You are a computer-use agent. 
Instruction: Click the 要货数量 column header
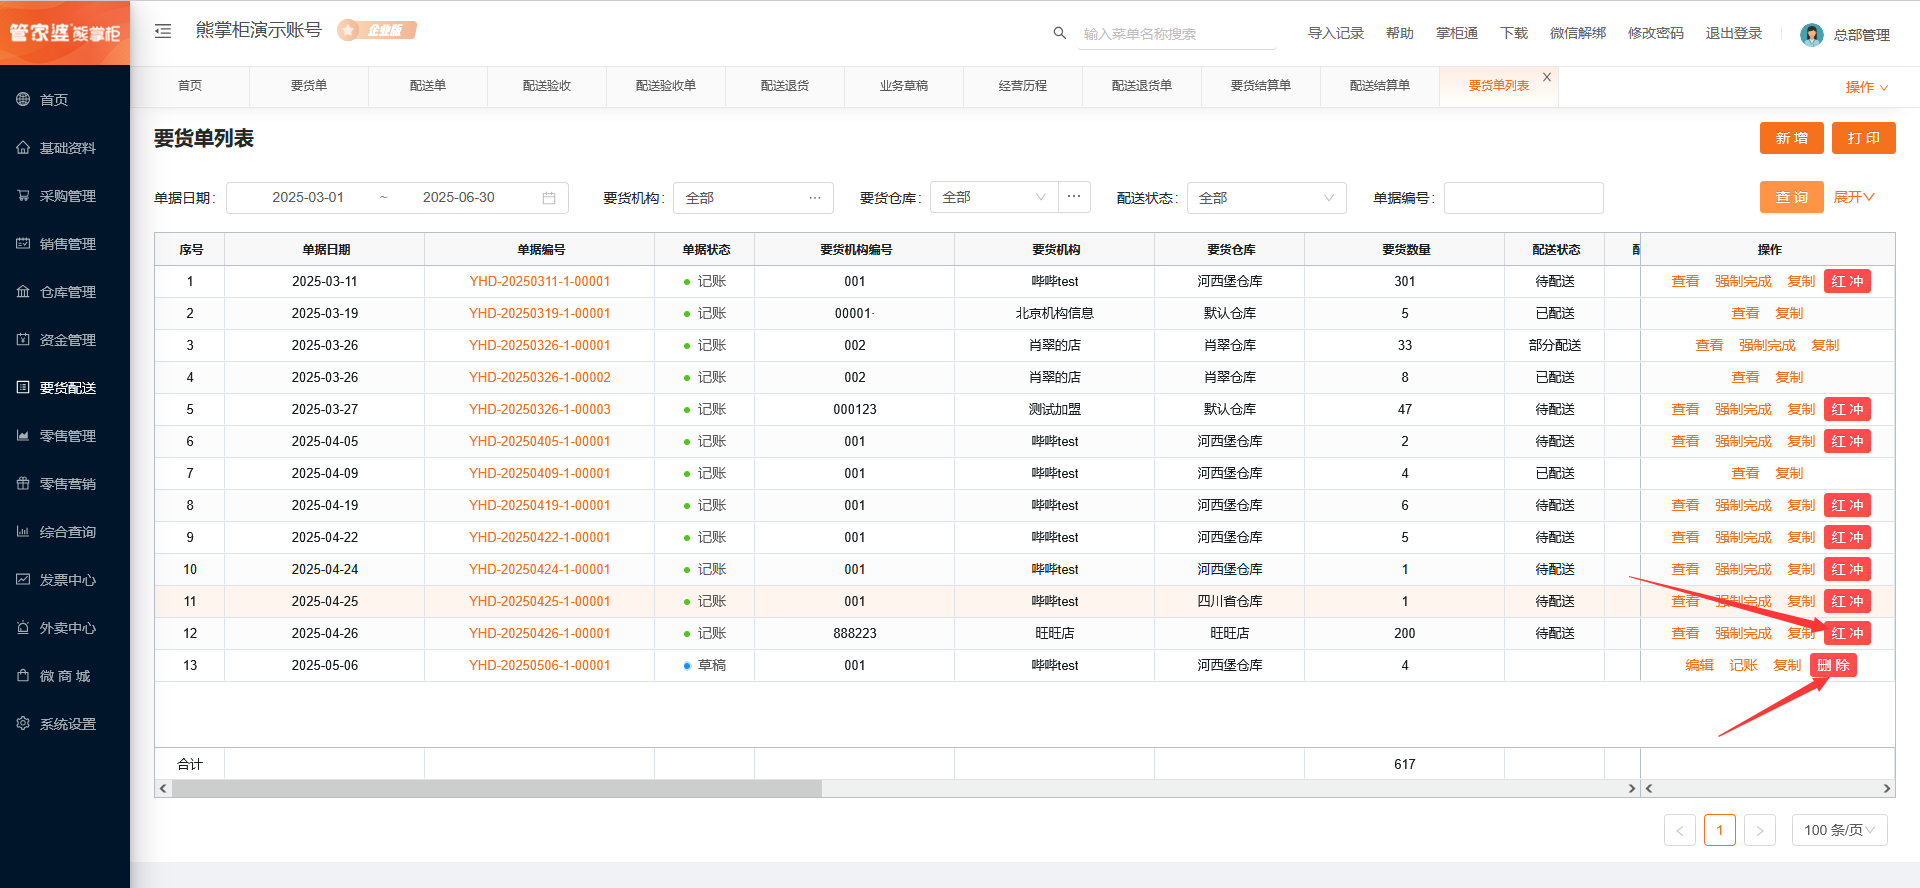pyautogui.click(x=1405, y=249)
